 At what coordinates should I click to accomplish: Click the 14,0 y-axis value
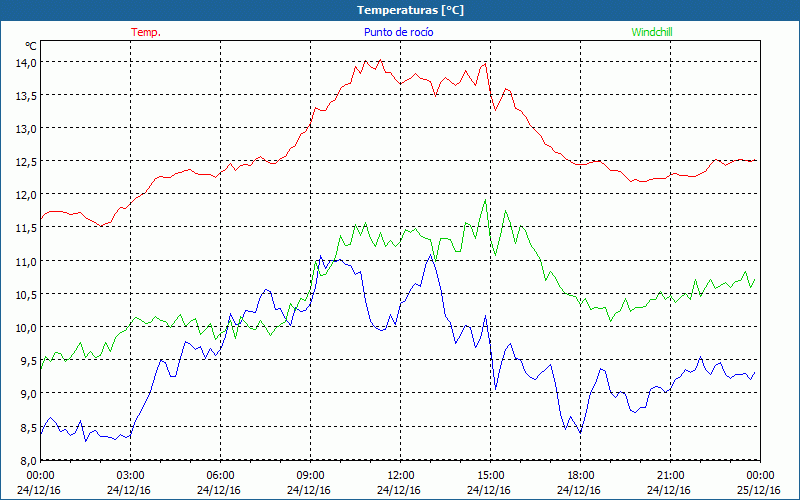tap(26, 63)
